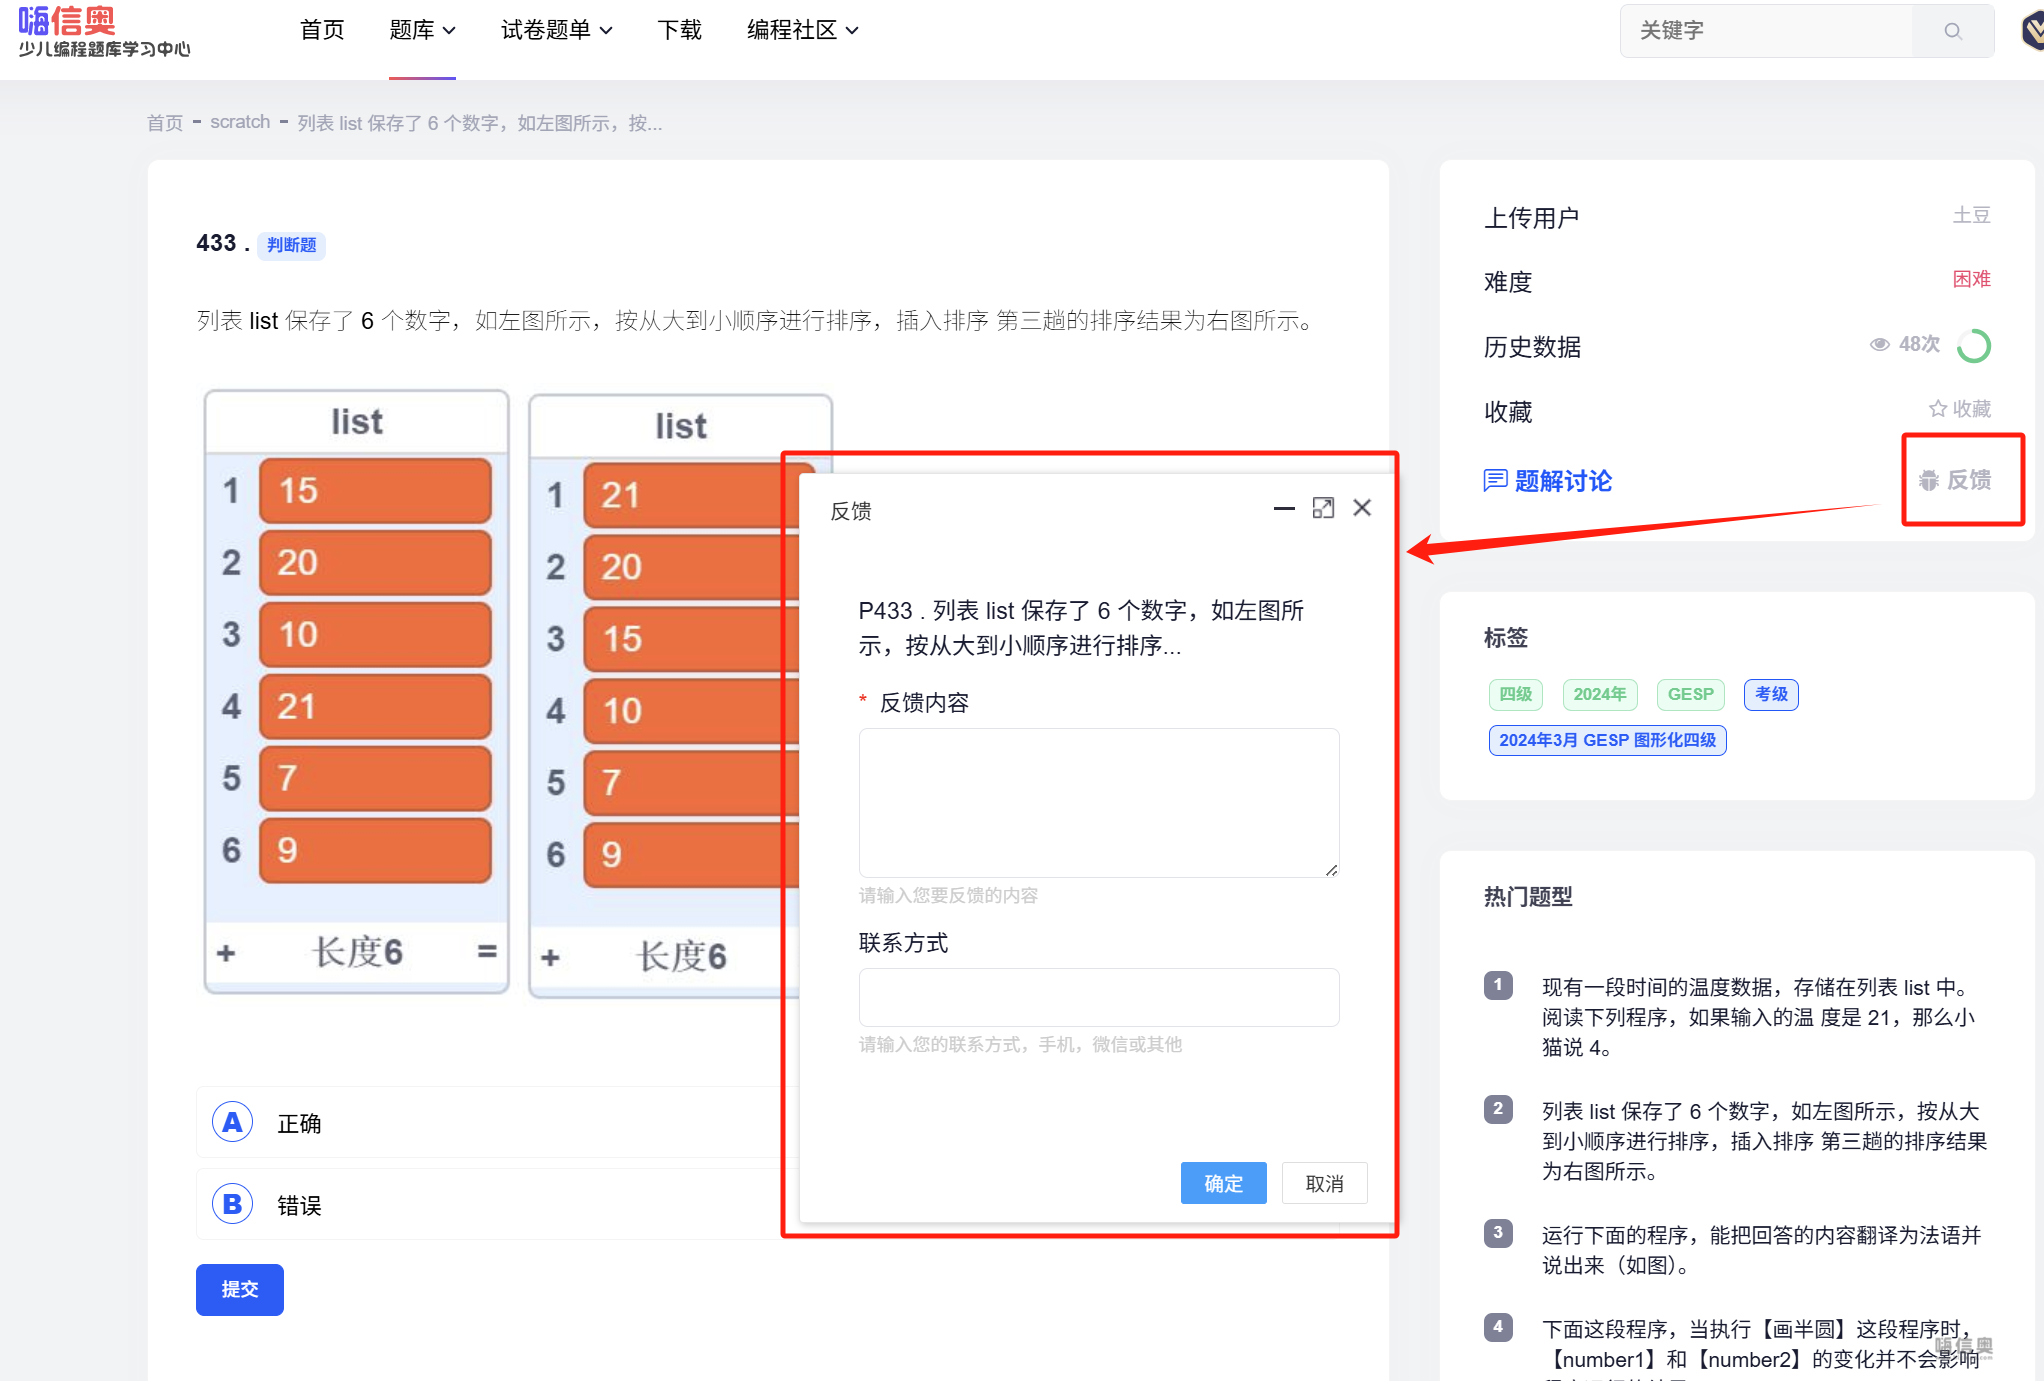Focus the 关键字 search field

(1766, 31)
